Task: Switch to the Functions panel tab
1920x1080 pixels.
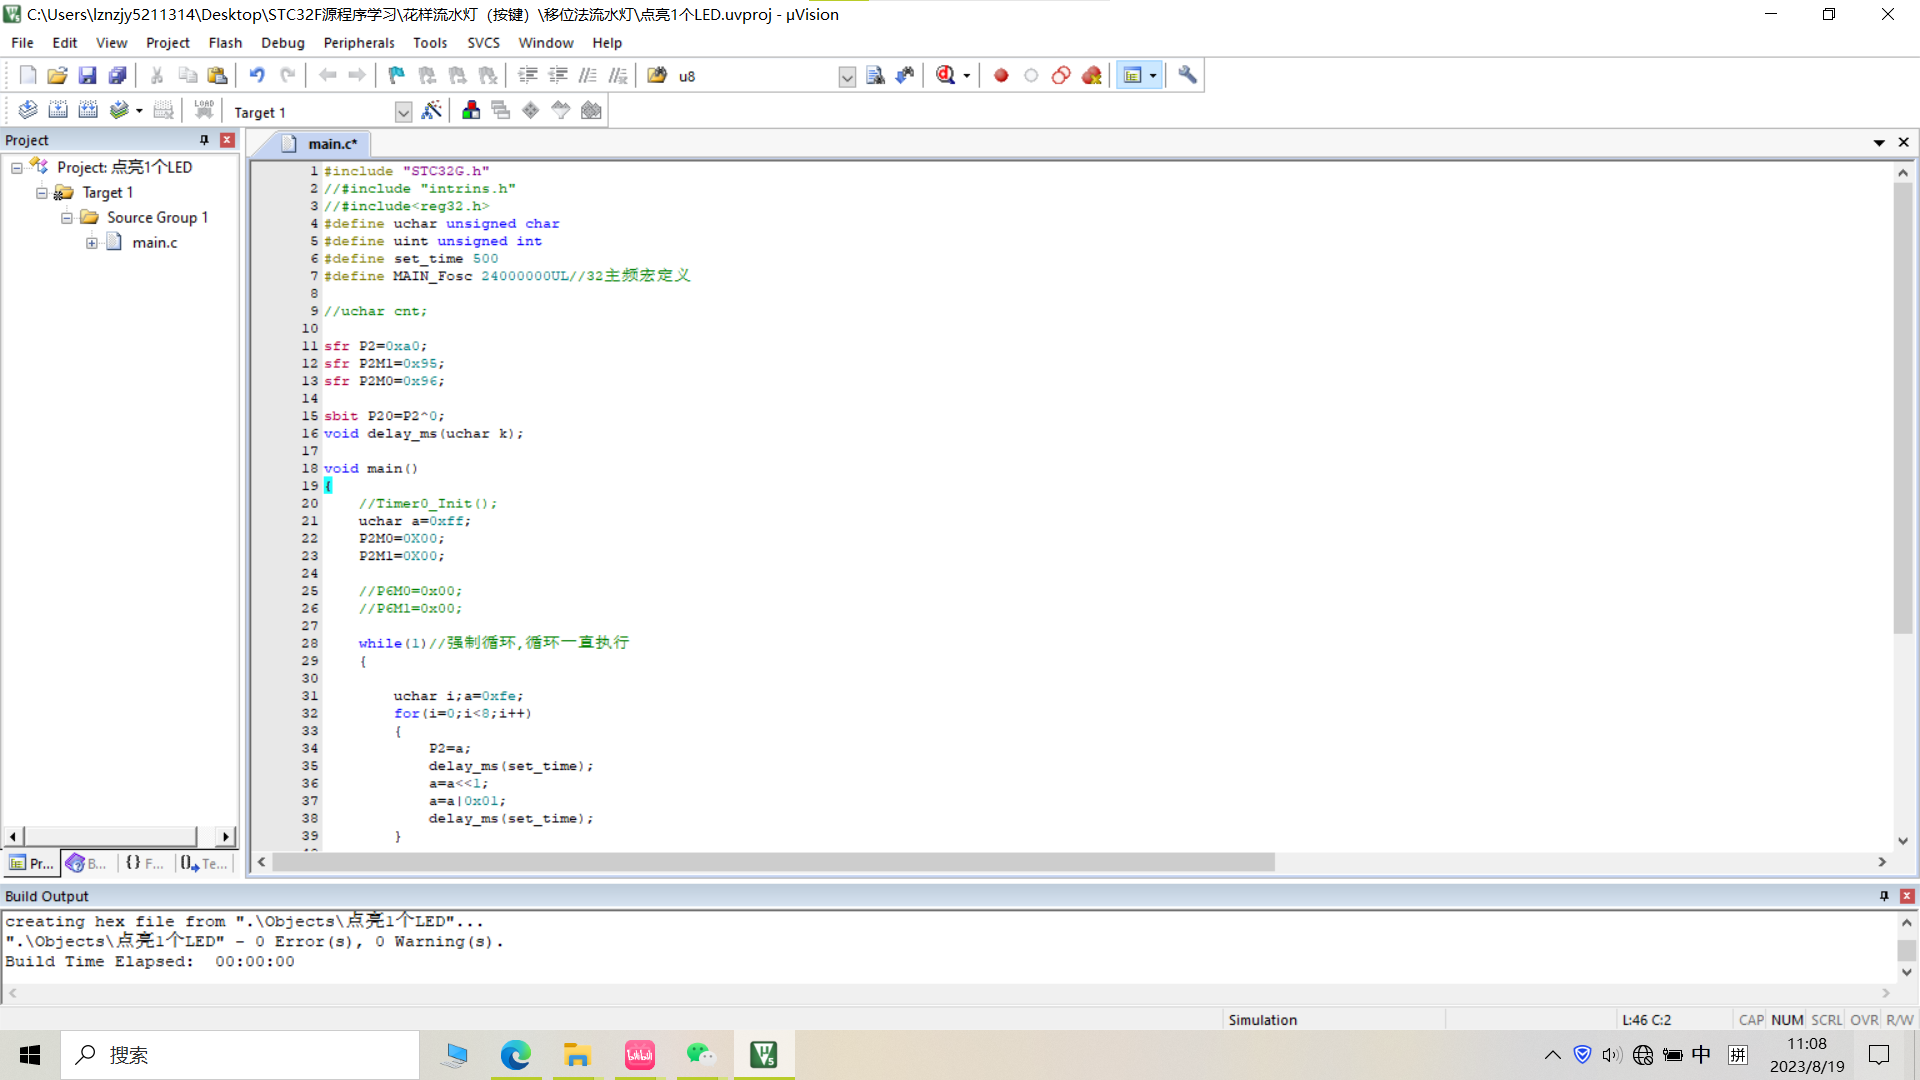Action: [x=145, y=863]
